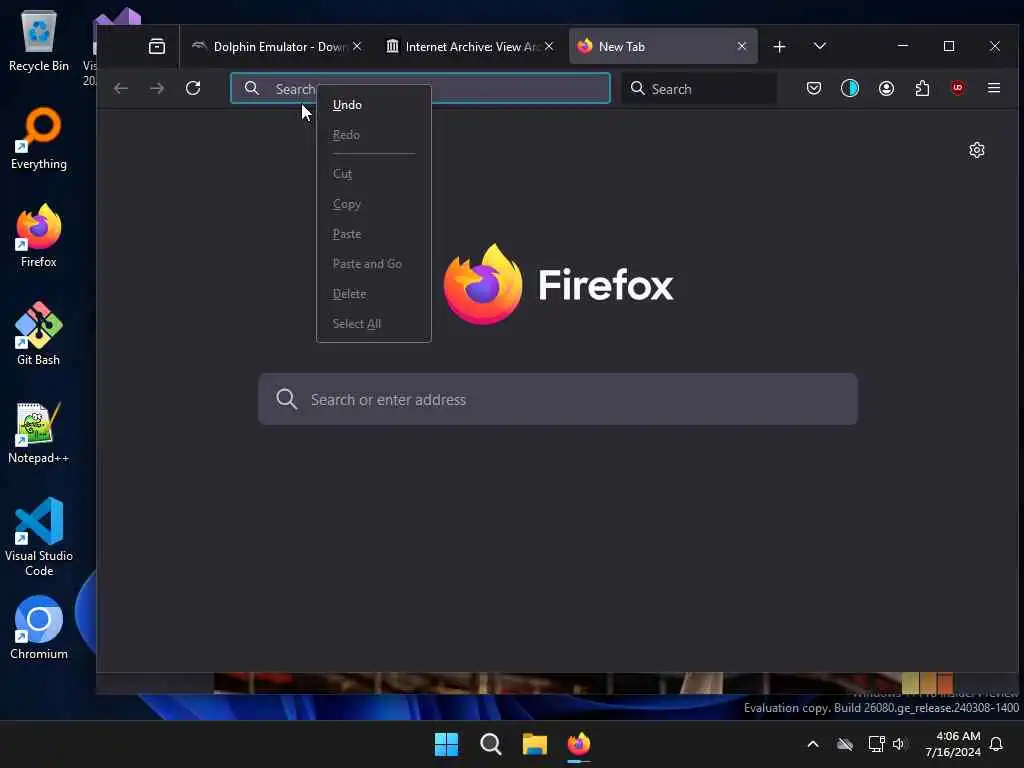Choose Delete in context menu
This screenshot has width=1024, height=768.
tap(374, 294)
